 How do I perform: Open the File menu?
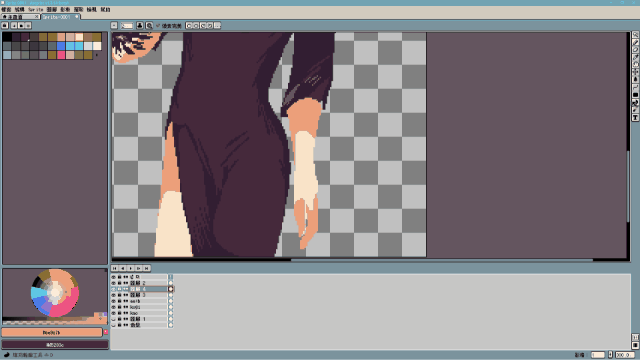point(6,9)
